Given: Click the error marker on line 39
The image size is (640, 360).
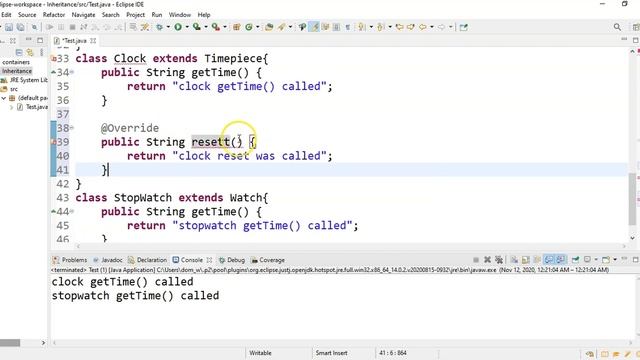Looking at the screenshot, I should (x=53, y=142).
